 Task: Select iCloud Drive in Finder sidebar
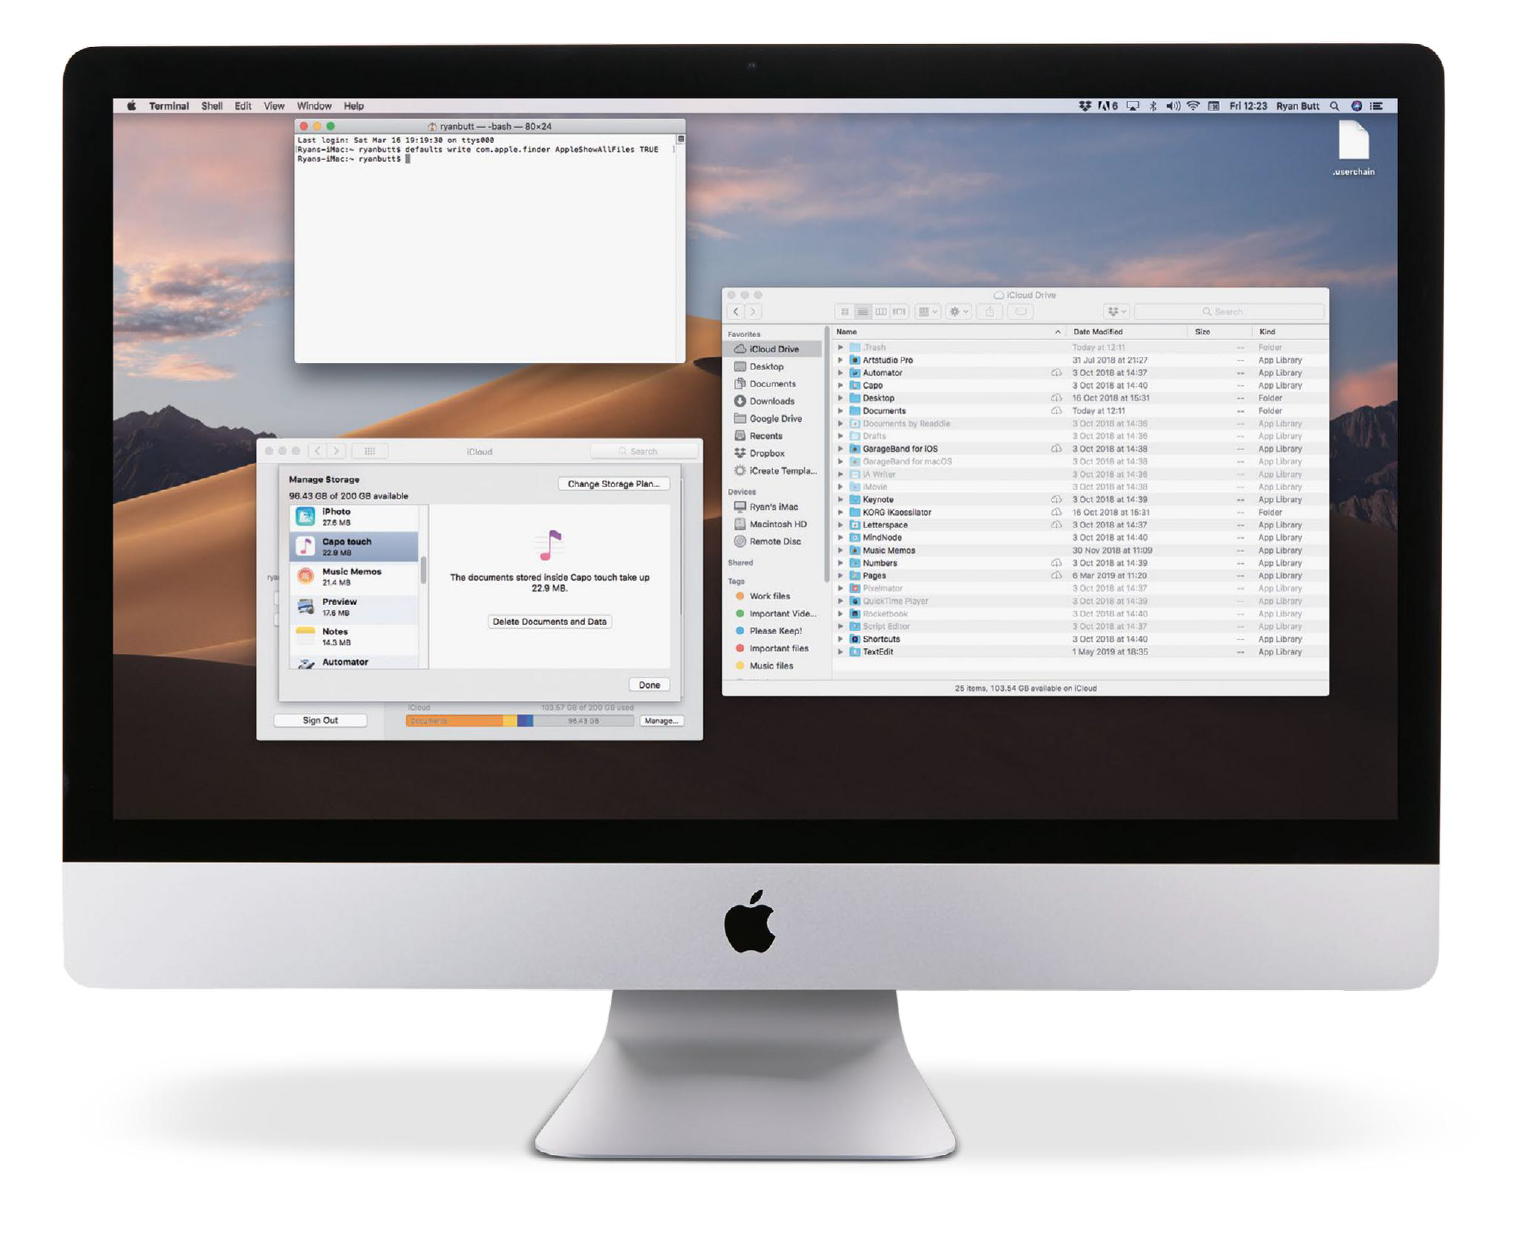[774, 349]
